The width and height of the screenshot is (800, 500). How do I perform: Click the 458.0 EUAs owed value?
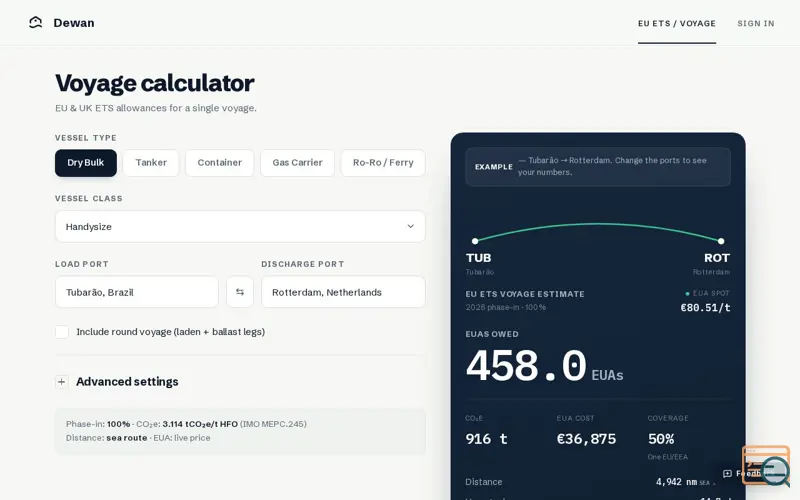[x=526, y=365]
